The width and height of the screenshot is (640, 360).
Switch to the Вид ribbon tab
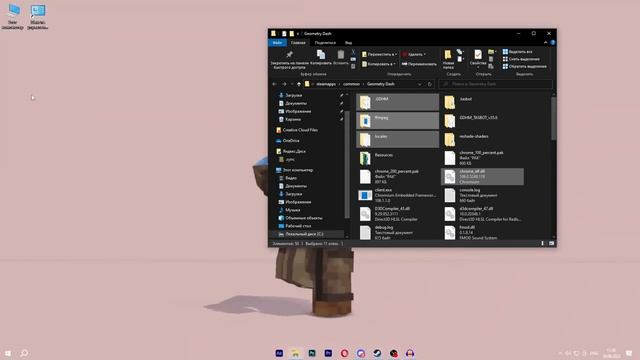348,42
